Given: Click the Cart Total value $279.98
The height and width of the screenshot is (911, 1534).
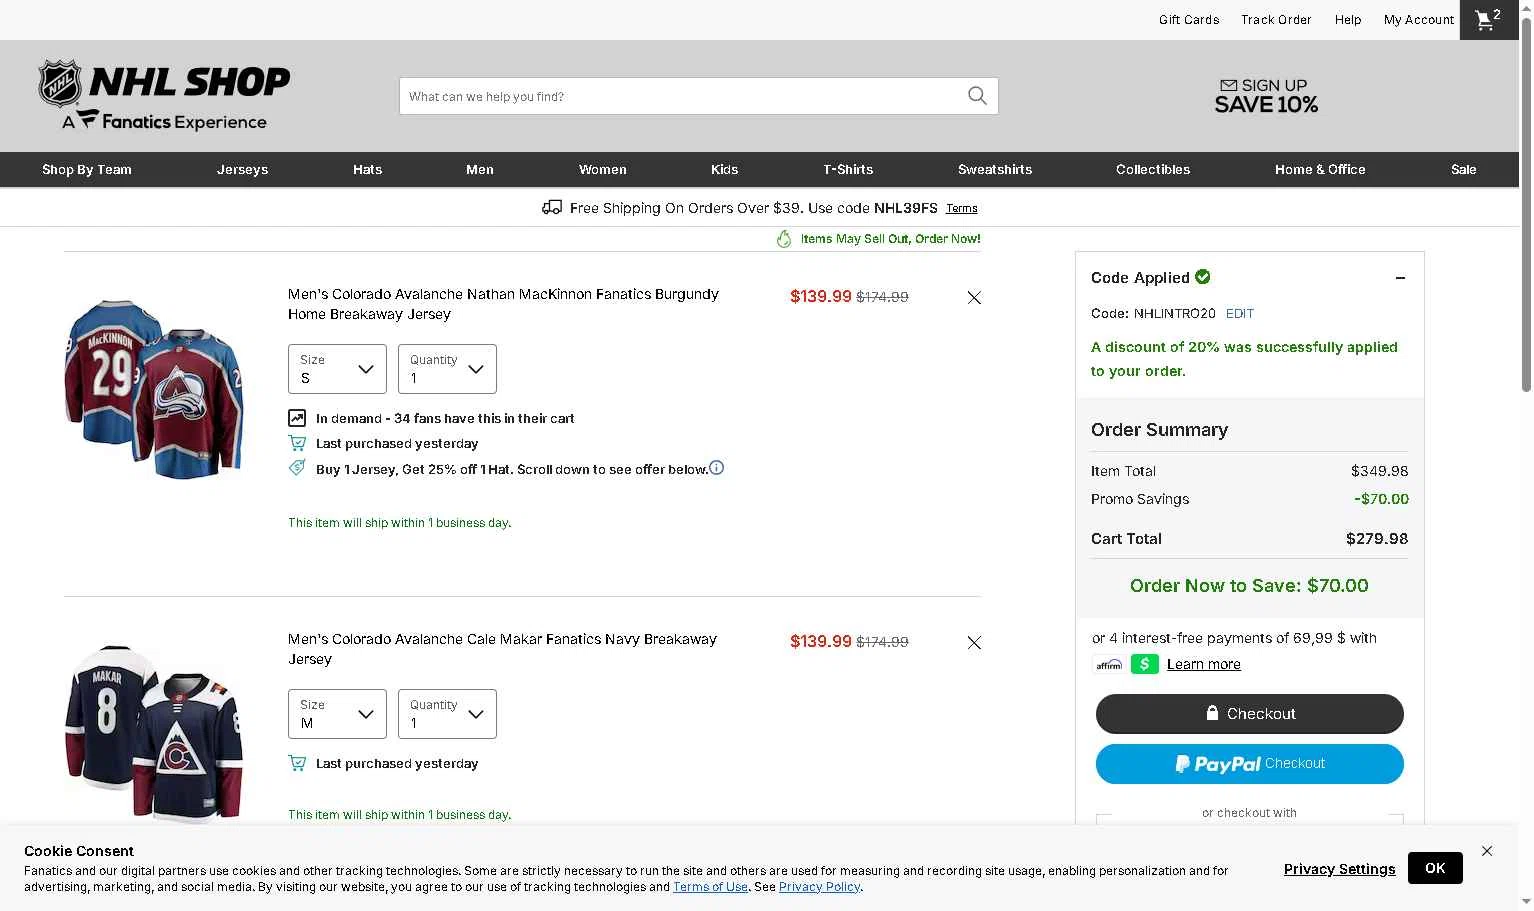Looking at the screenshot, I should 1377,539.
